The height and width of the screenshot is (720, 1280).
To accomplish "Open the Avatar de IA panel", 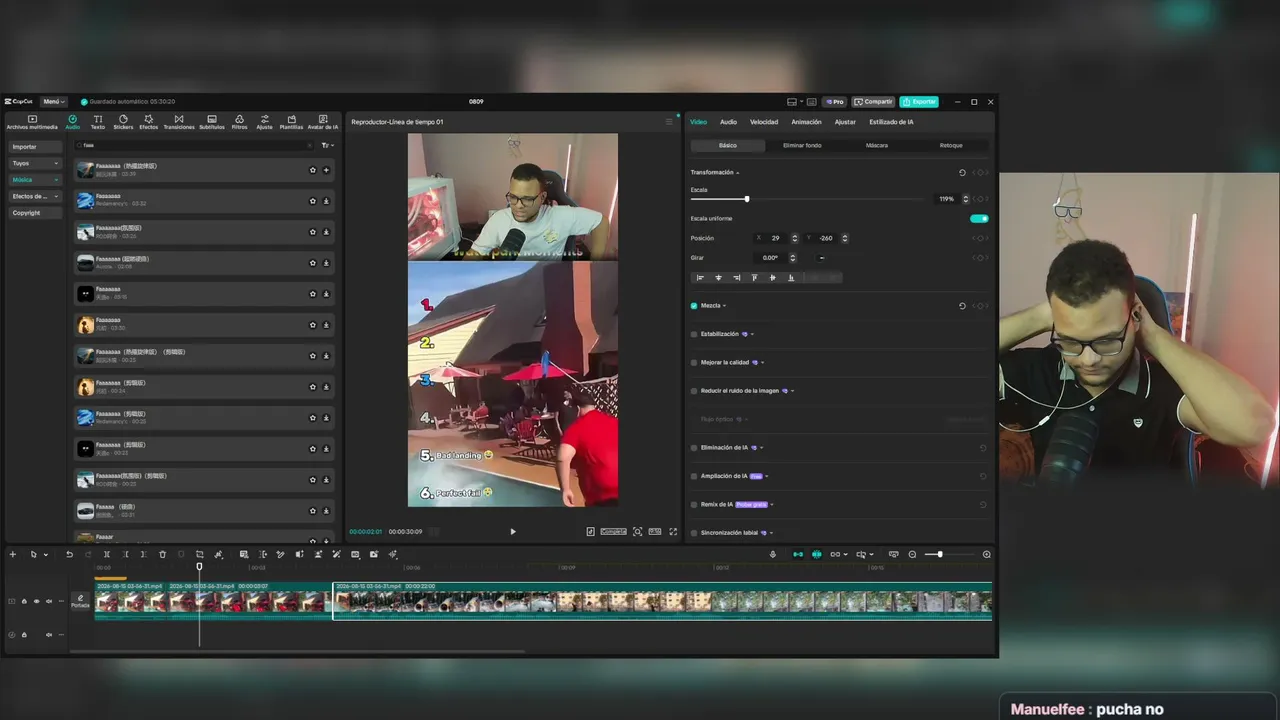I will click(323, 122).
